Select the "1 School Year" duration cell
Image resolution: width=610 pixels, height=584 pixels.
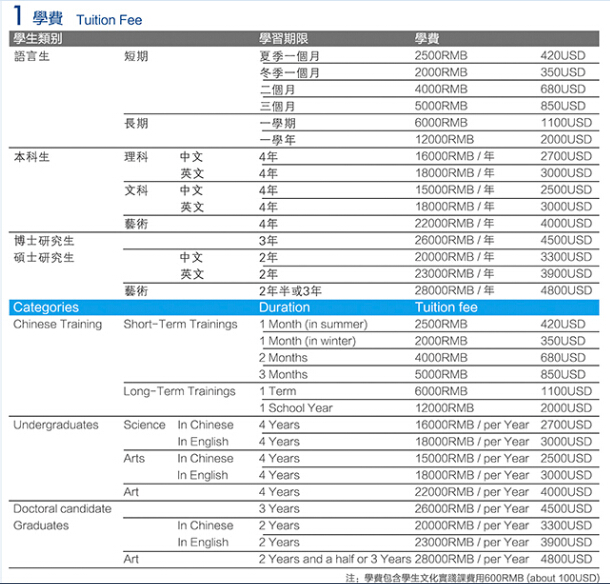click(296, 408)
